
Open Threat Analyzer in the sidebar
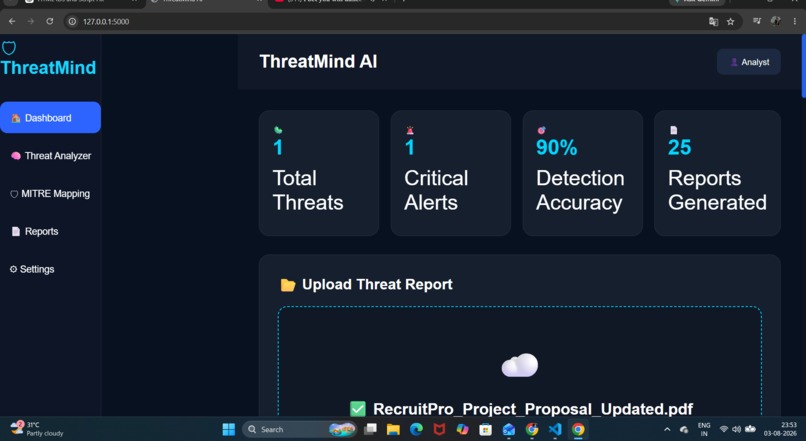coord(51,156)
